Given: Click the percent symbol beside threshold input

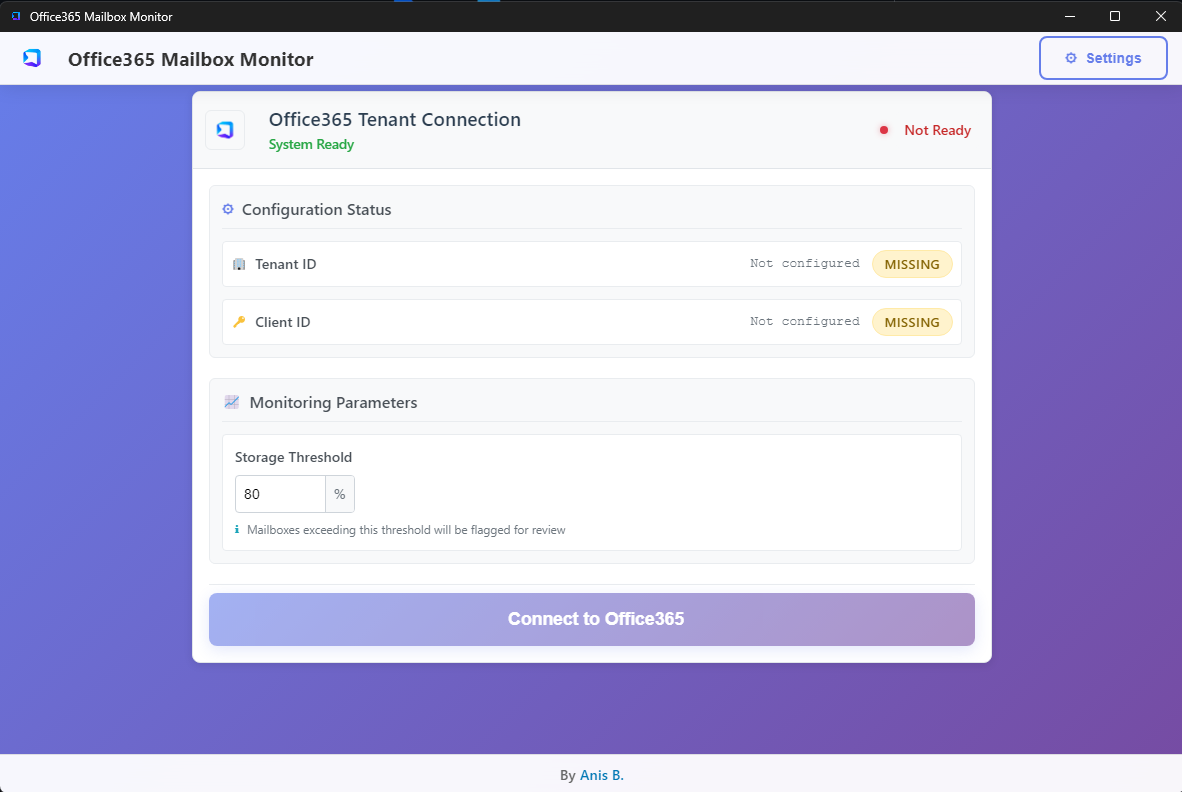Looking at the screenshot, I should 340,494.
